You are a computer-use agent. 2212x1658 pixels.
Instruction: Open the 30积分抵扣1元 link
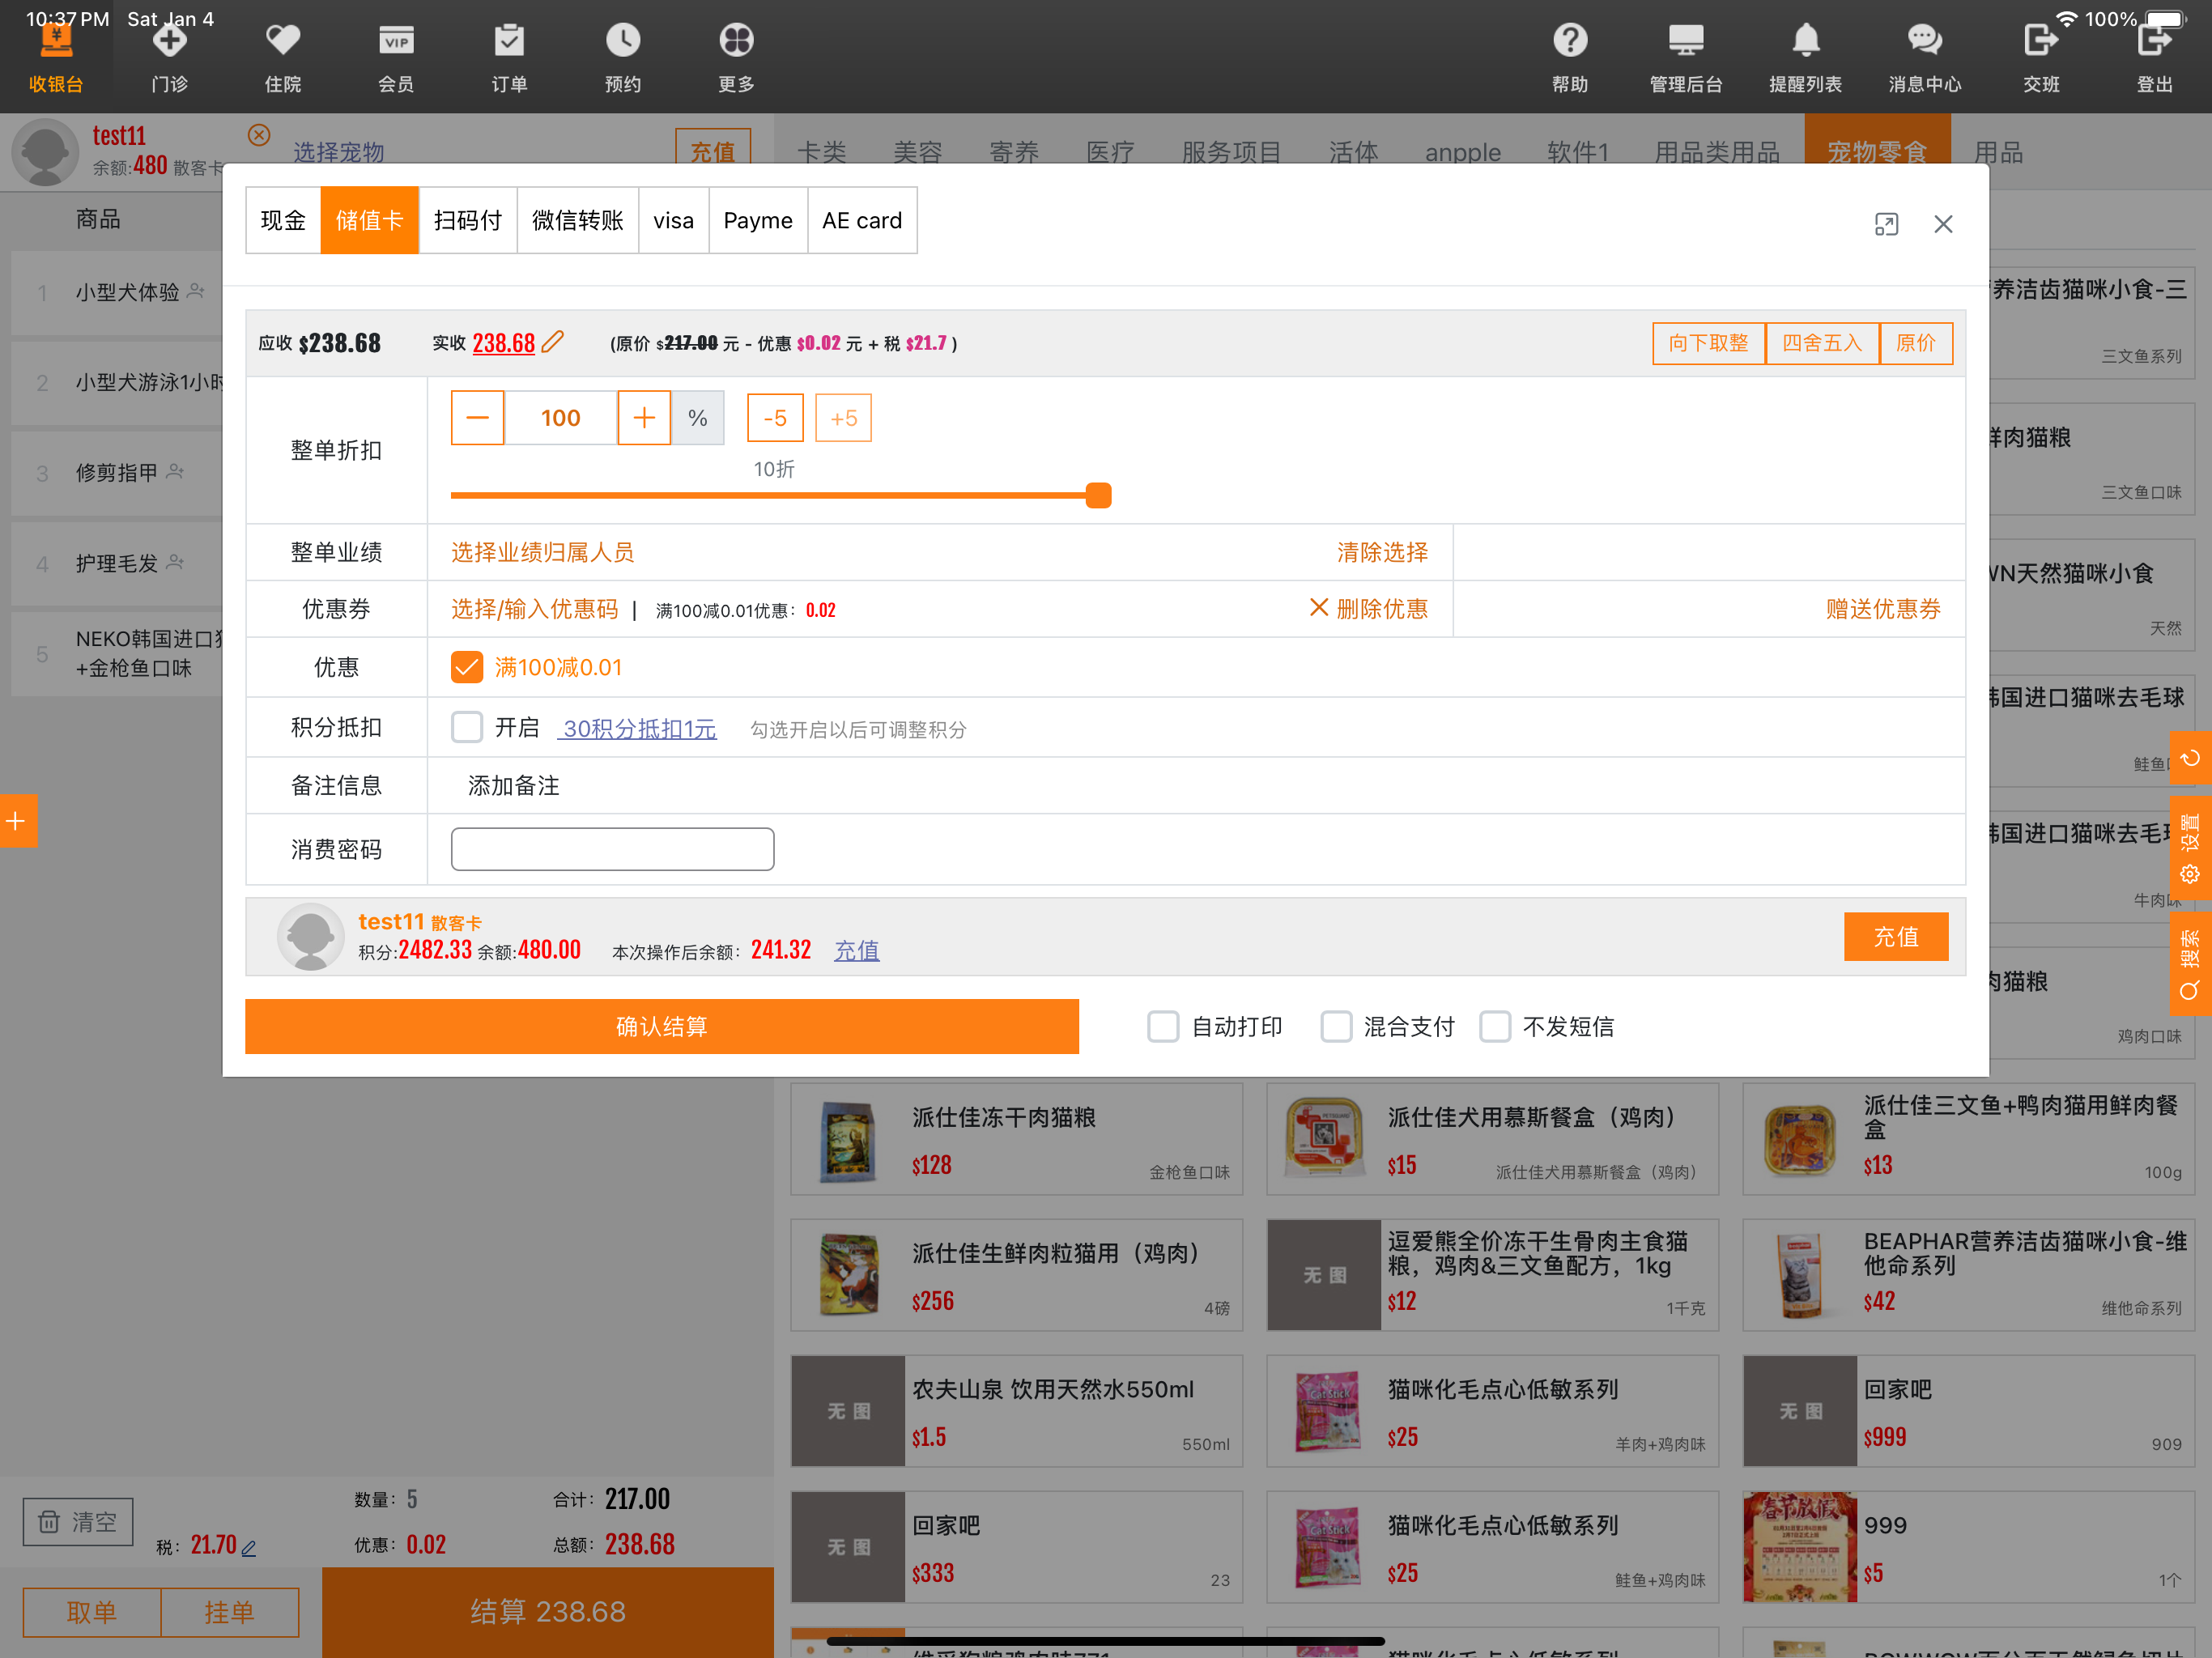639,728
